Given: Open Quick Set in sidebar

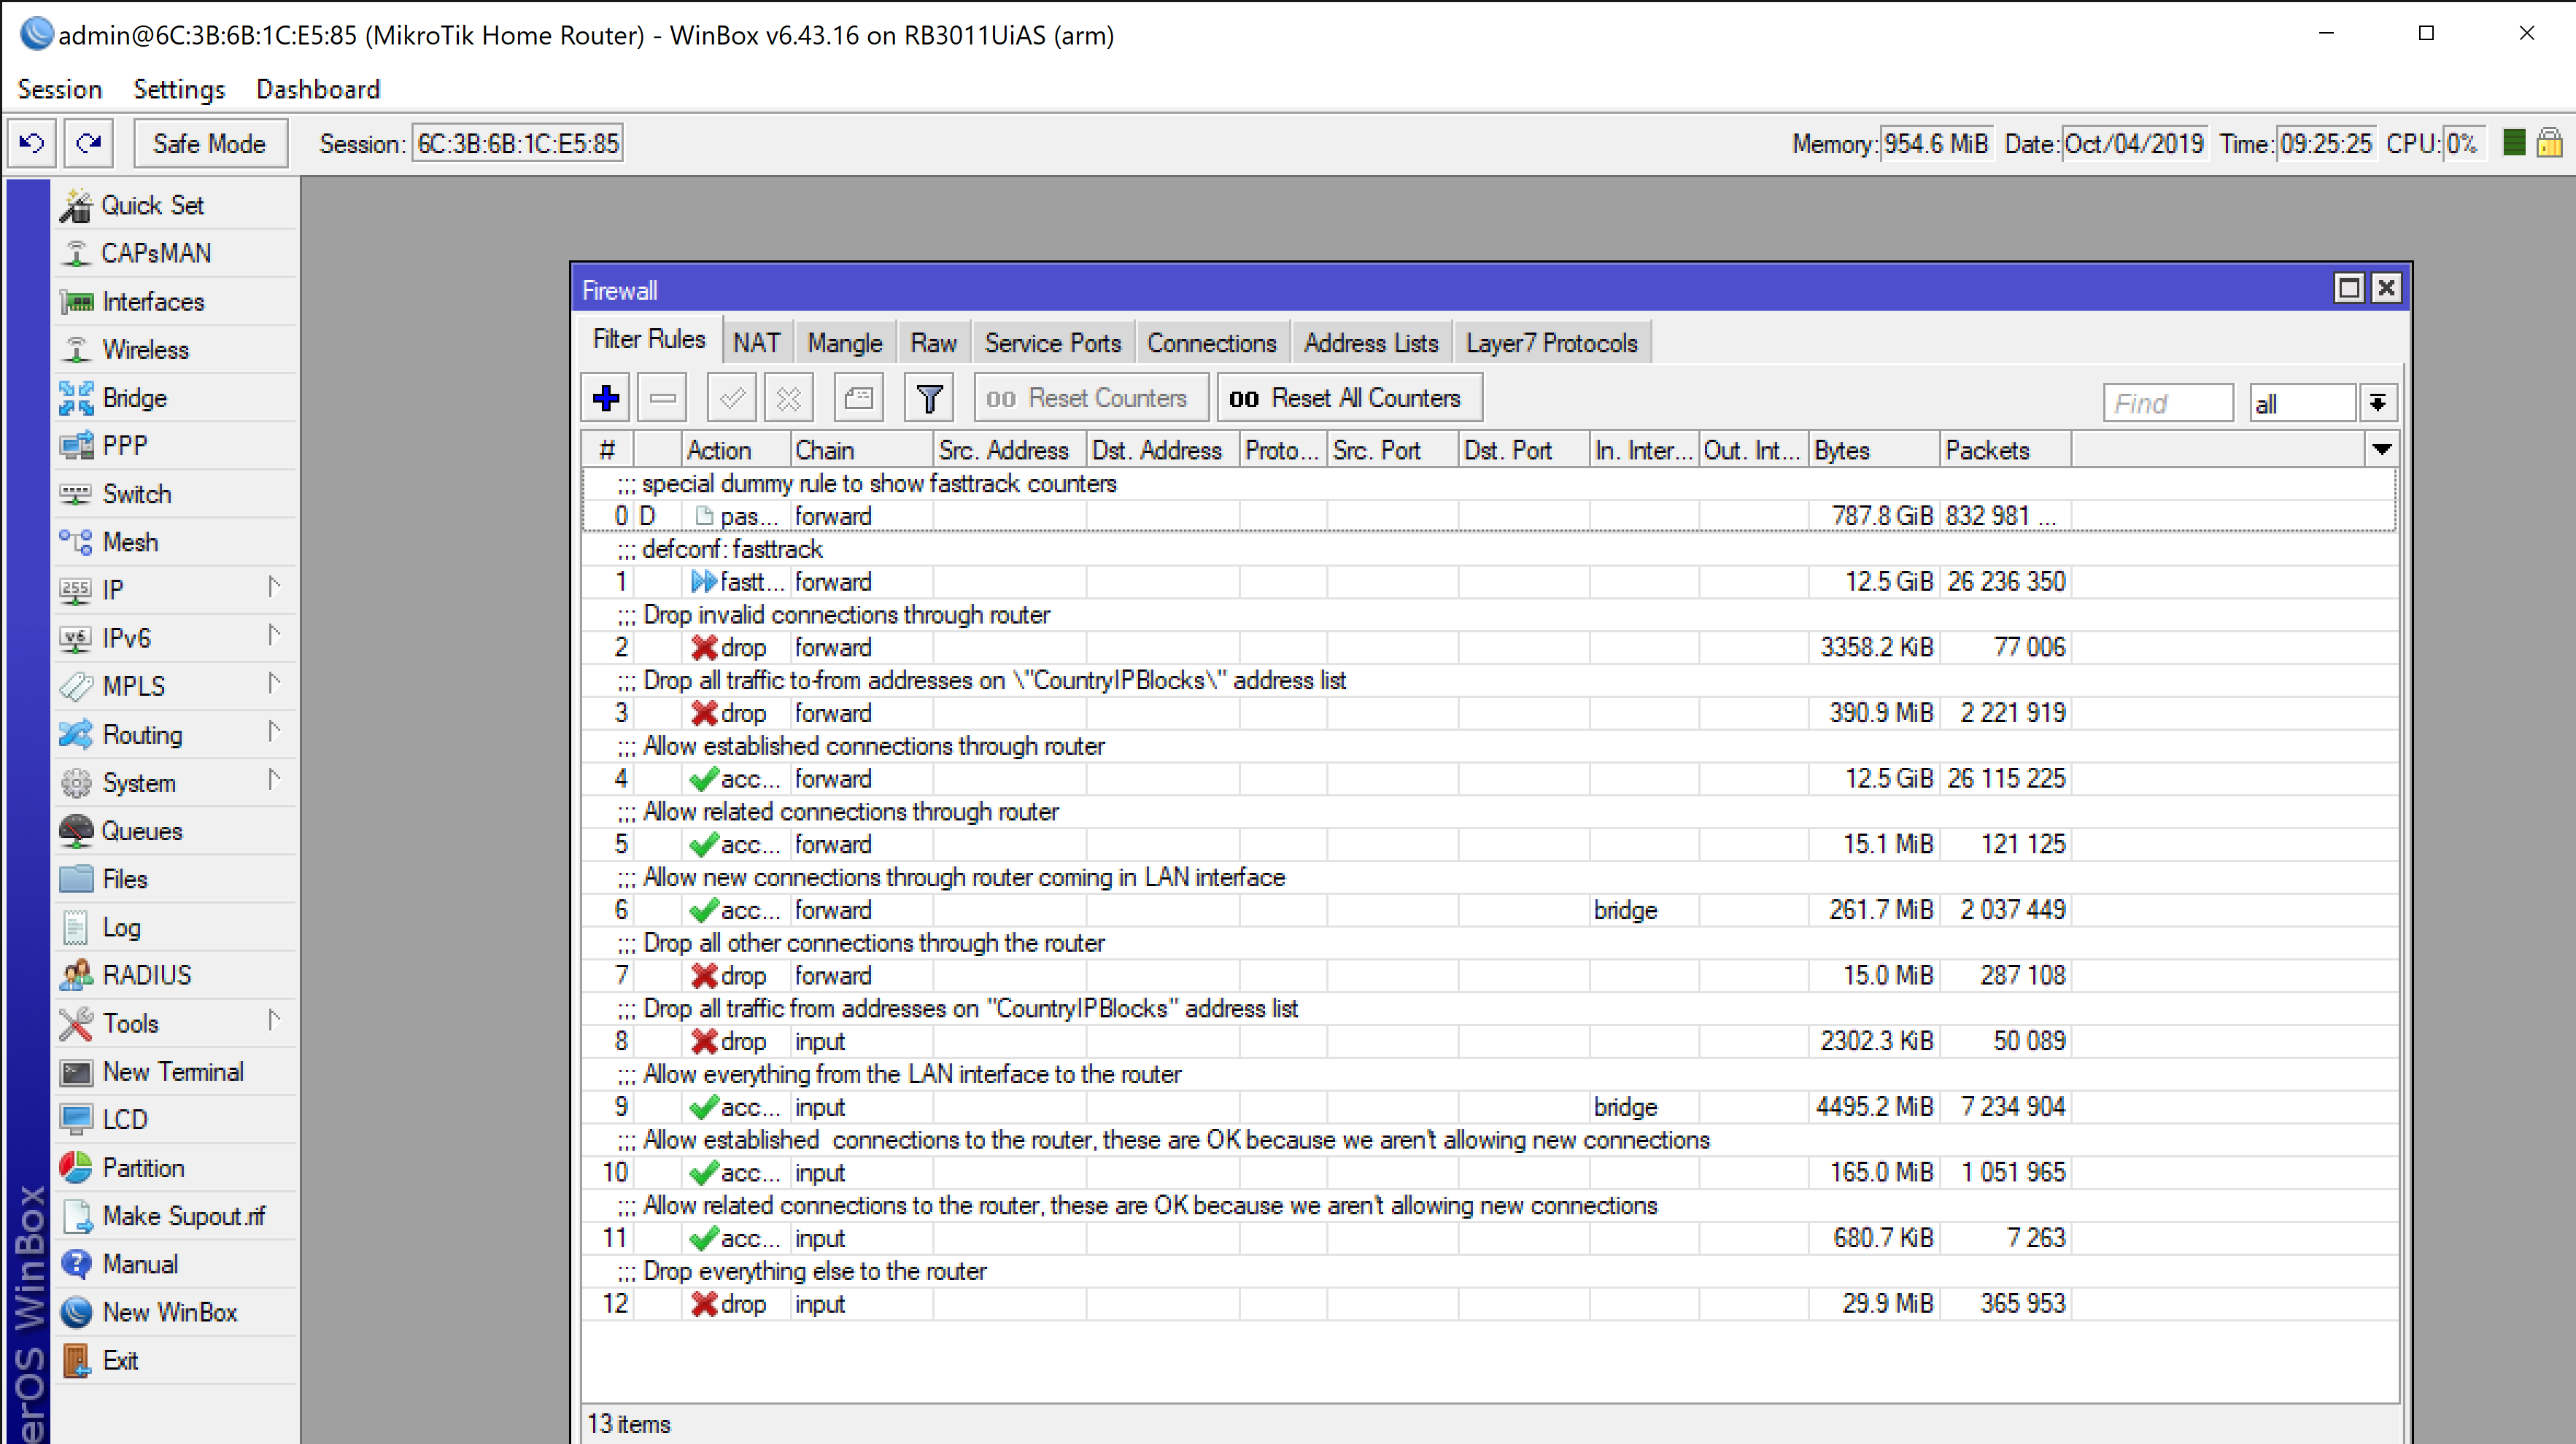Looking at the screenshot, I should click(175, 205).
